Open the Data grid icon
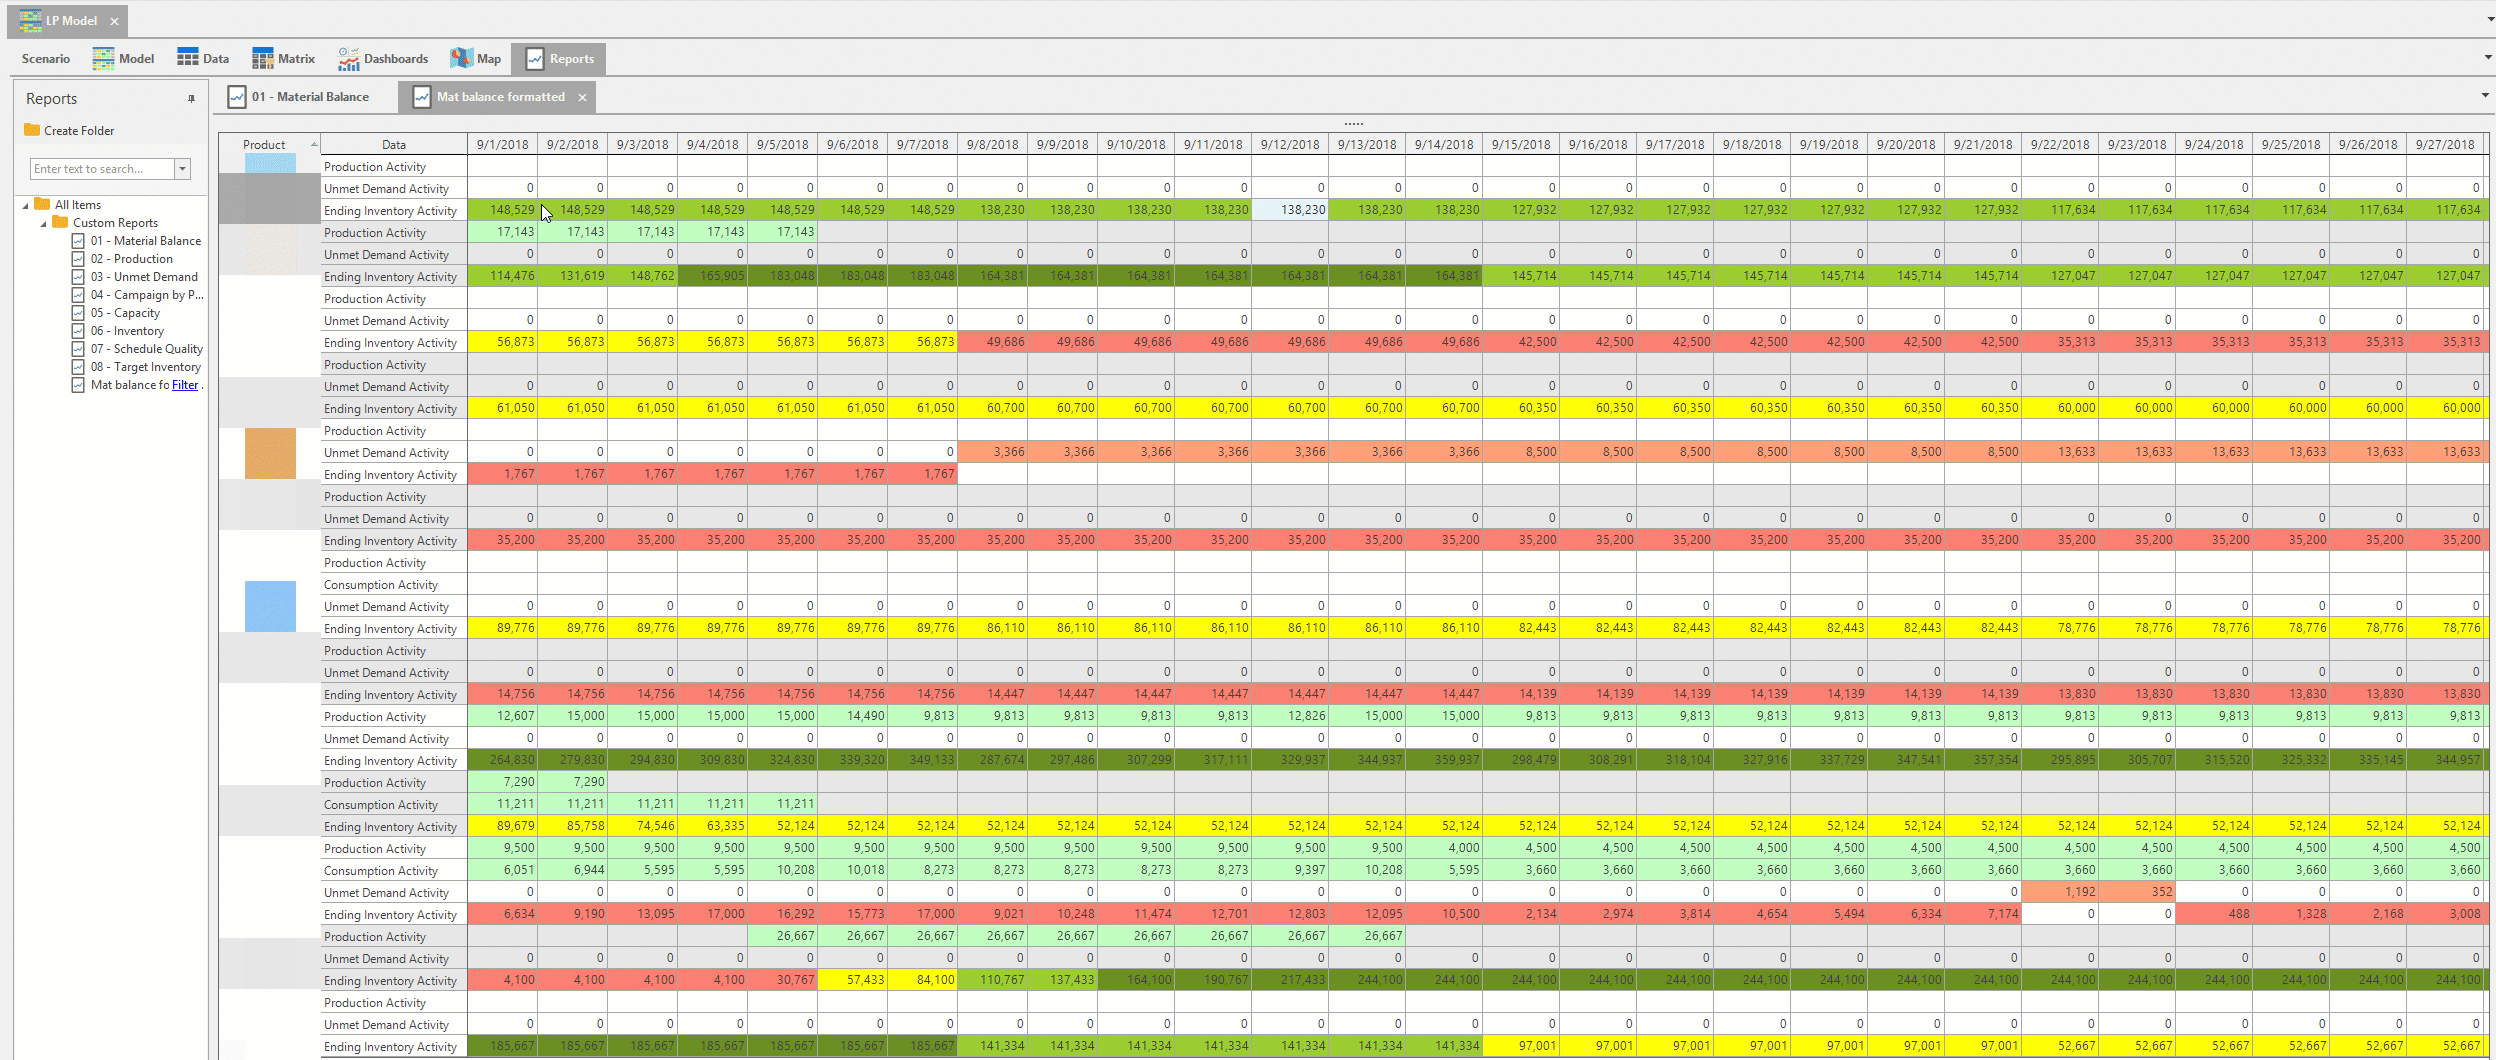Viewport: 2496px width, 1060px height. point(188,58)
